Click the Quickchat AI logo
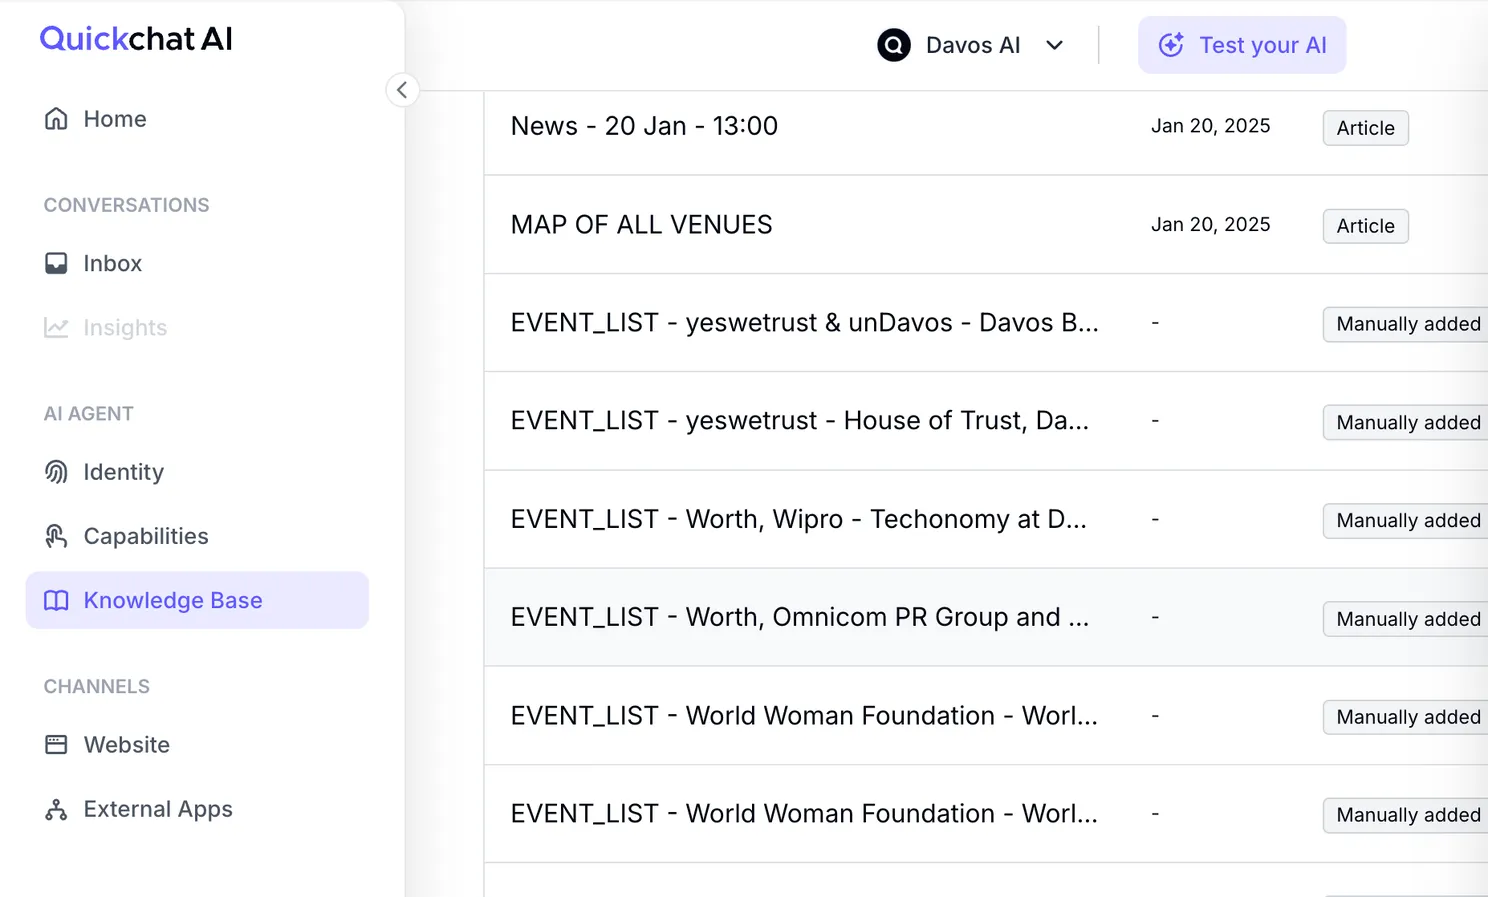The height and width of the screenshot is (897, 1488). pyautogui.click(x=136, y=39)
